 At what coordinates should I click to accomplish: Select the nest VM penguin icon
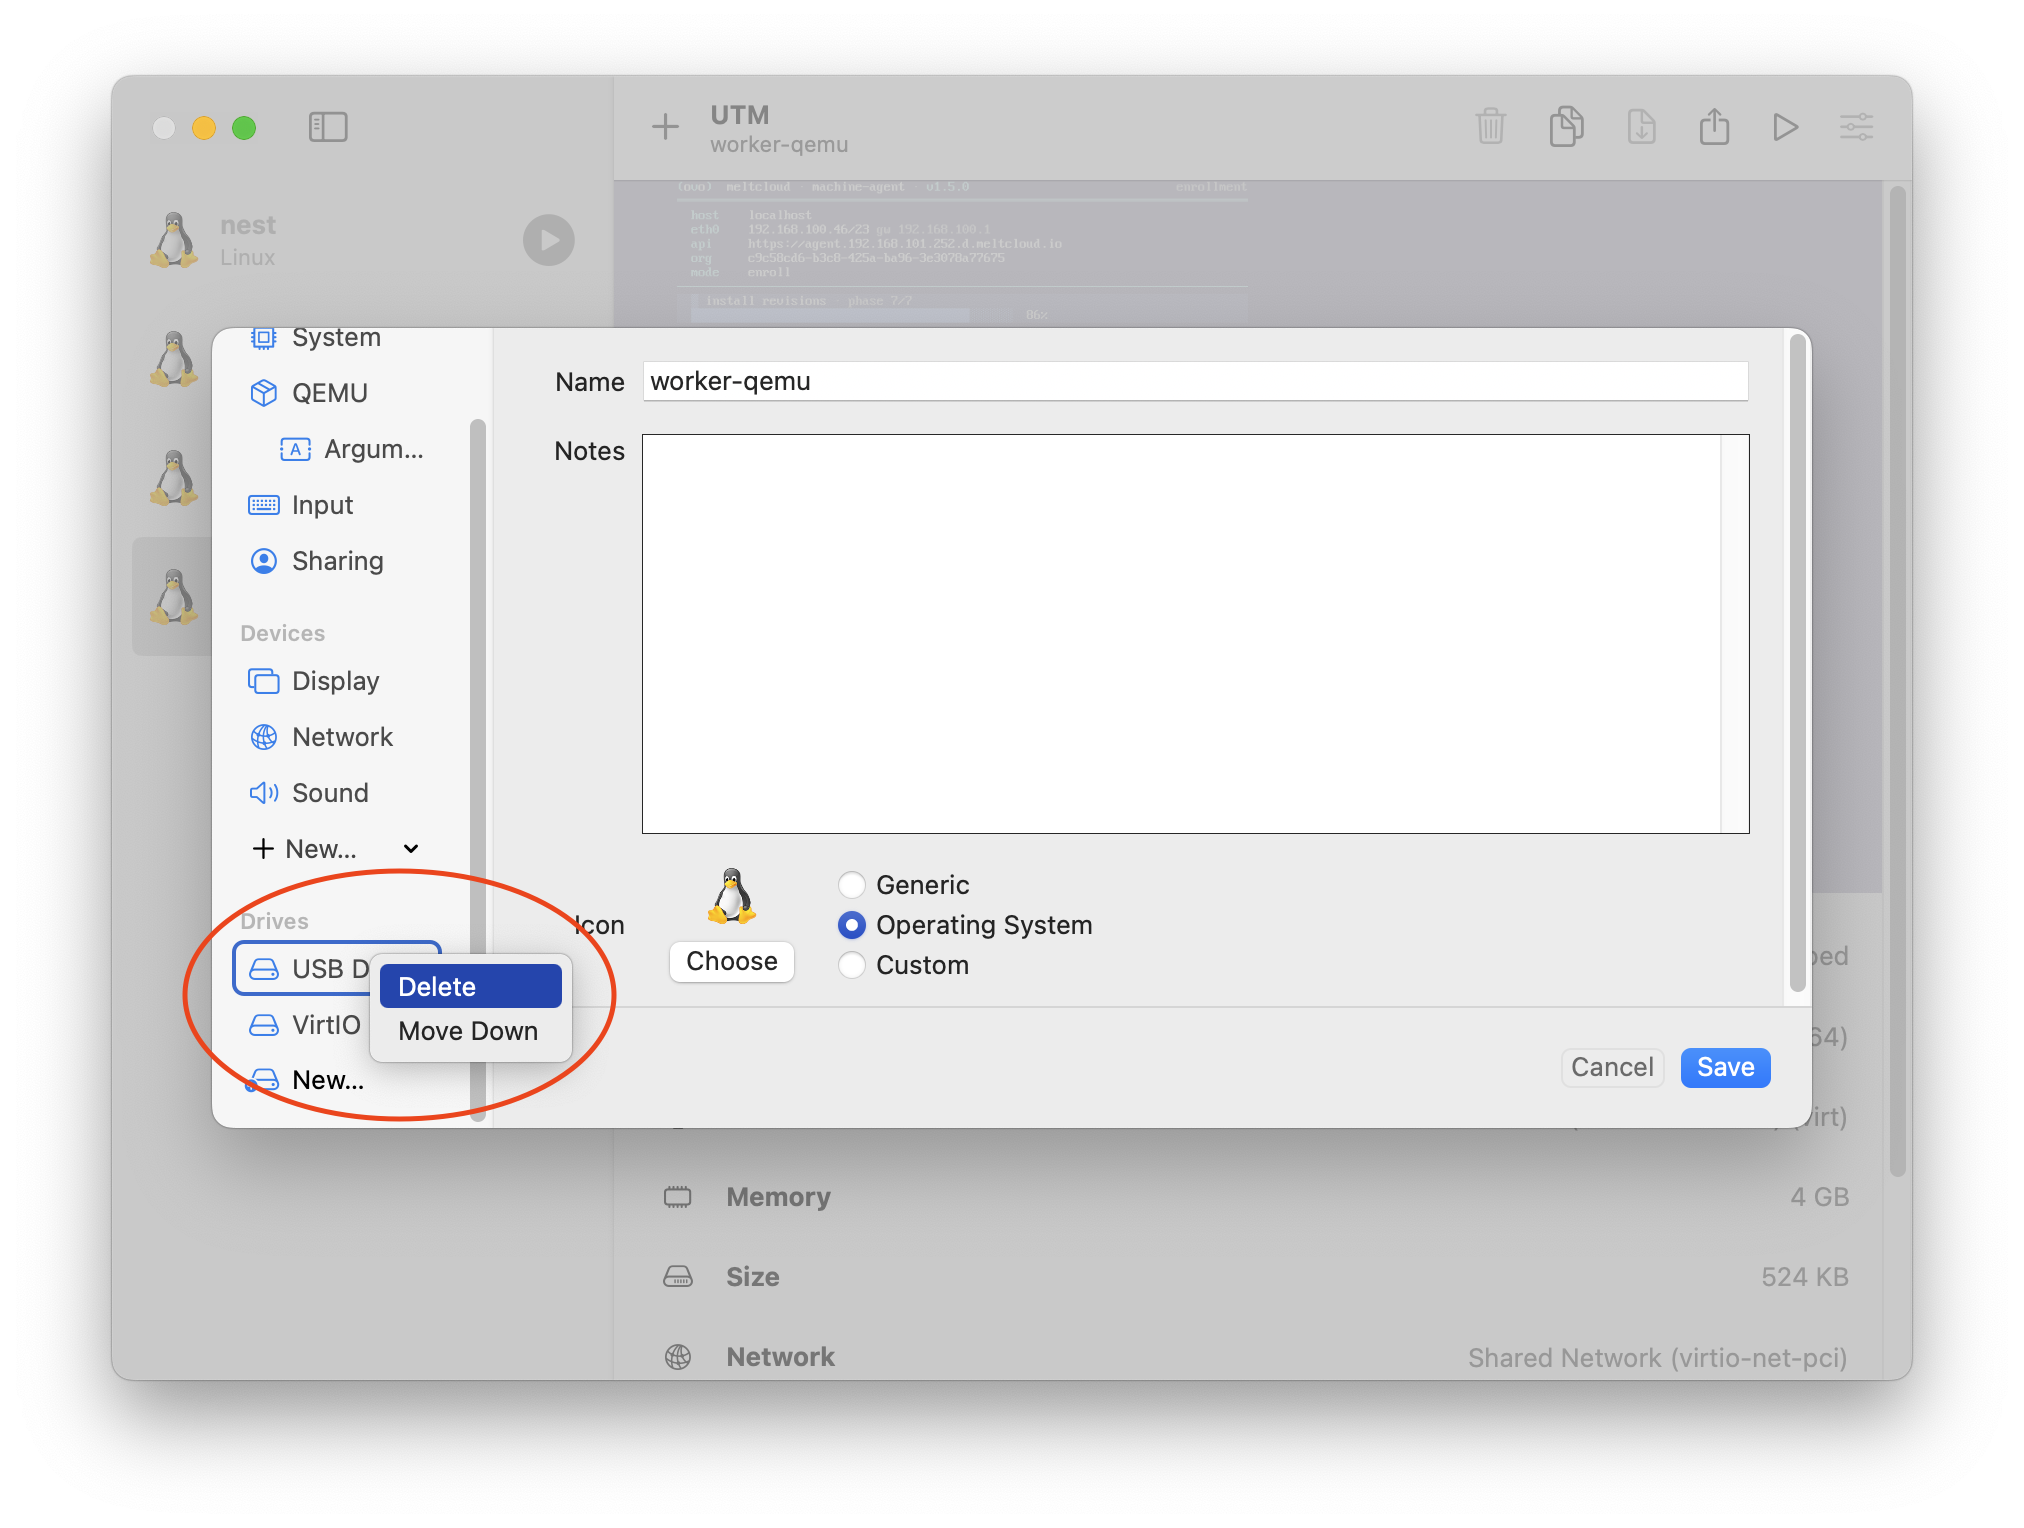pyautogui.click(x=175, y=240)
